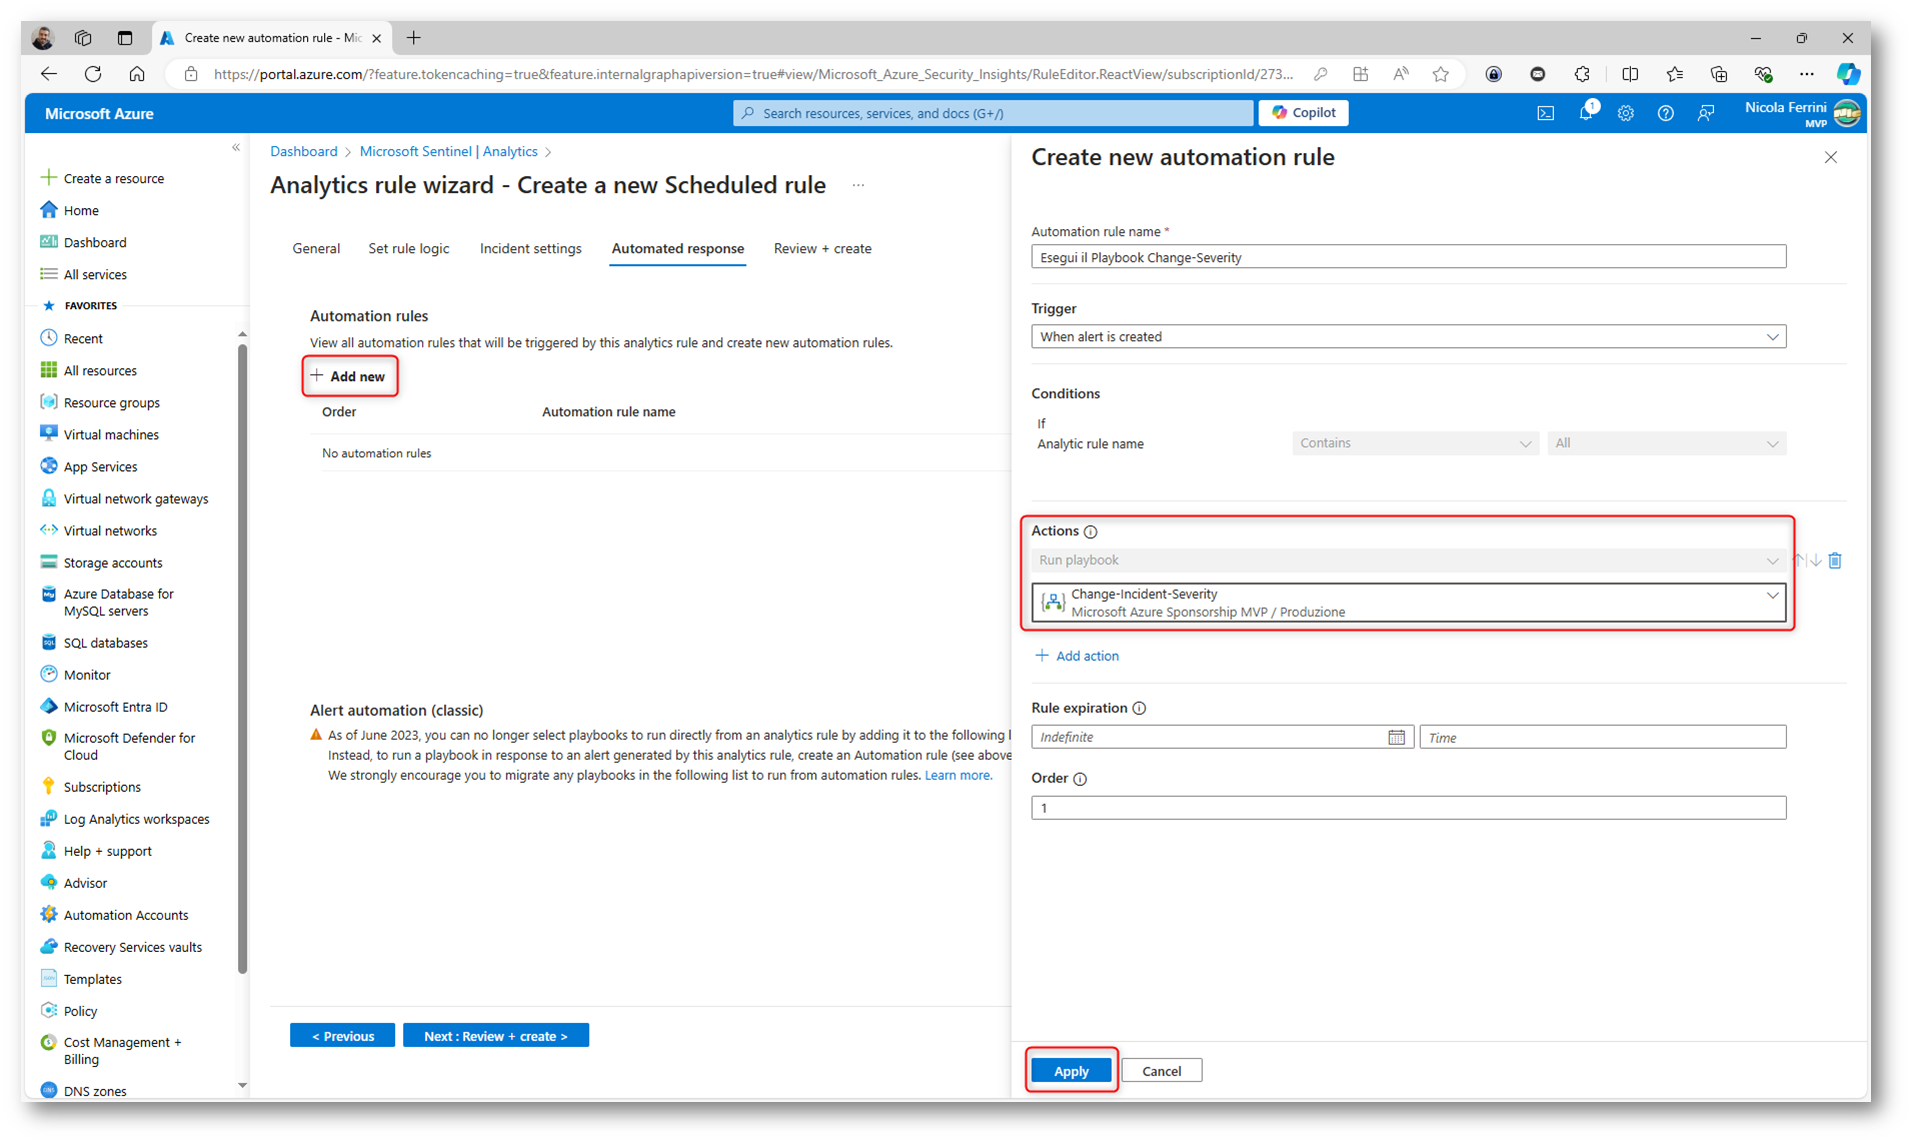Add this page to browser favorites star

pos(1440,74)
